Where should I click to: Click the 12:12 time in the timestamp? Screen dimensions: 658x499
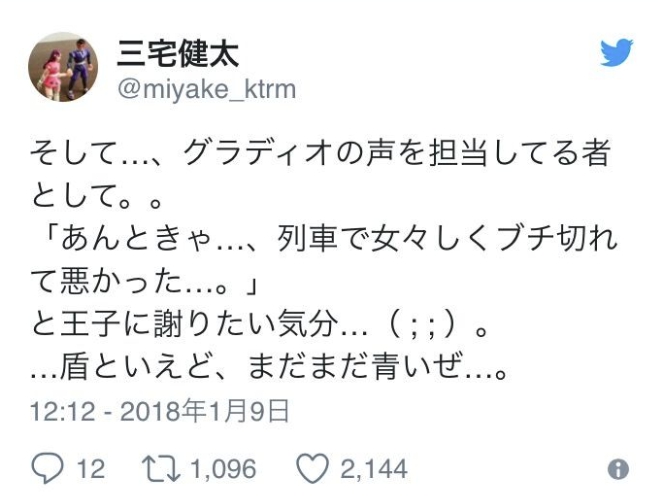[60, 411]
